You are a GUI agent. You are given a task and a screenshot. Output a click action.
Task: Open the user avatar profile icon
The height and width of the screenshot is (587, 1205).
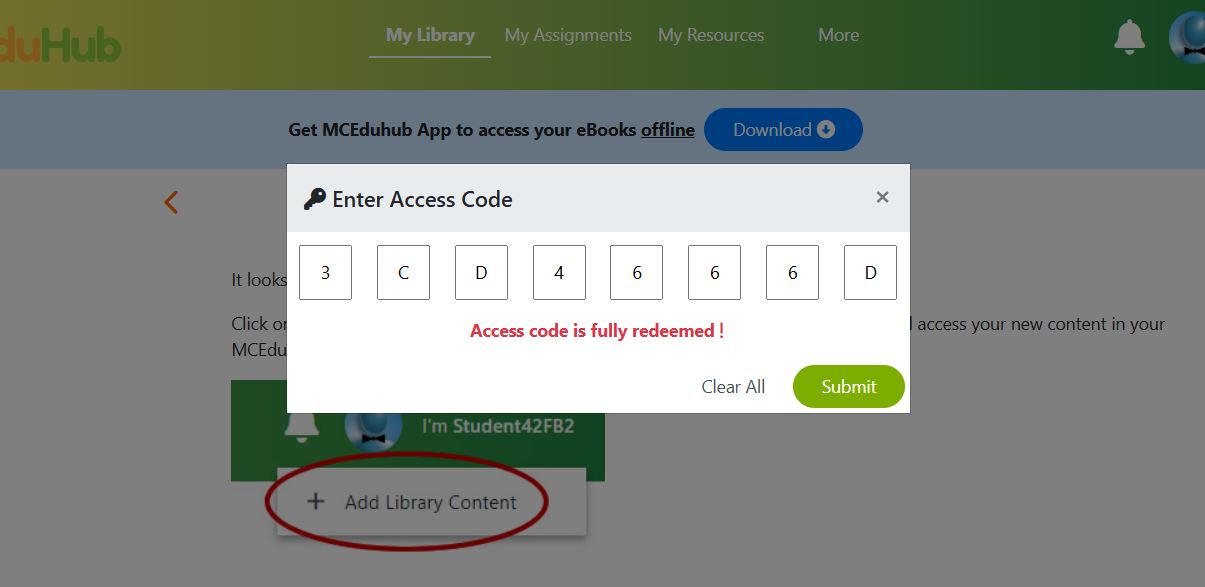tap(1187, 38)
